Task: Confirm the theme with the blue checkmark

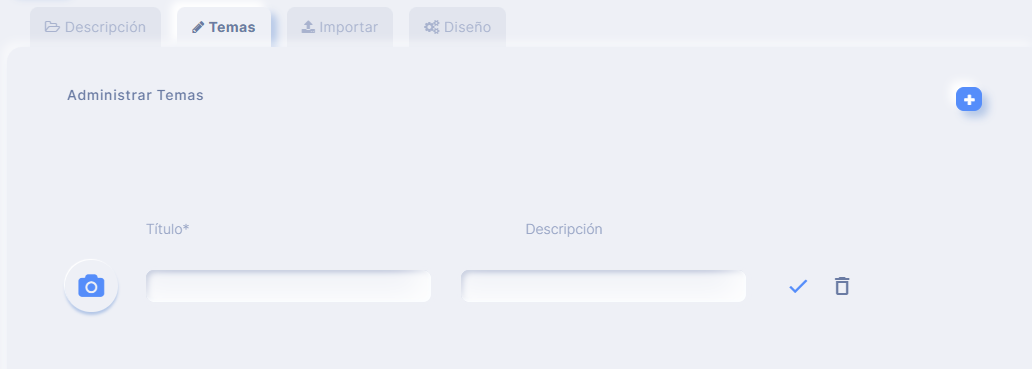Action: (x=798, y=286)
